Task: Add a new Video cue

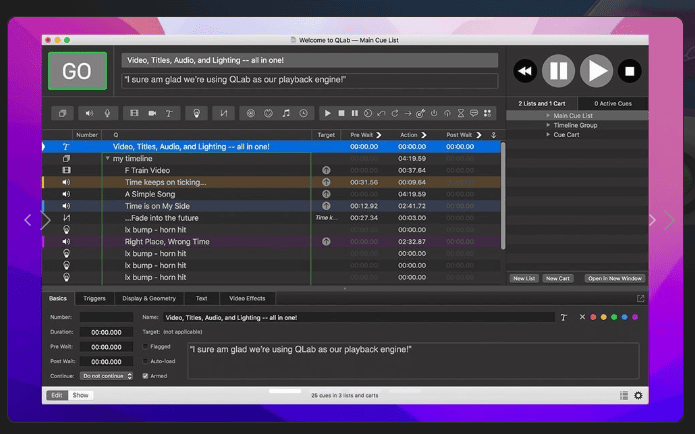Action: click(134, 113)
